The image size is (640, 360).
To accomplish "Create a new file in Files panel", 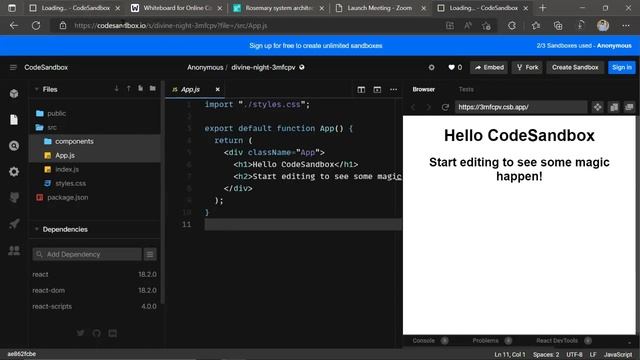I will tap(140, 89).
